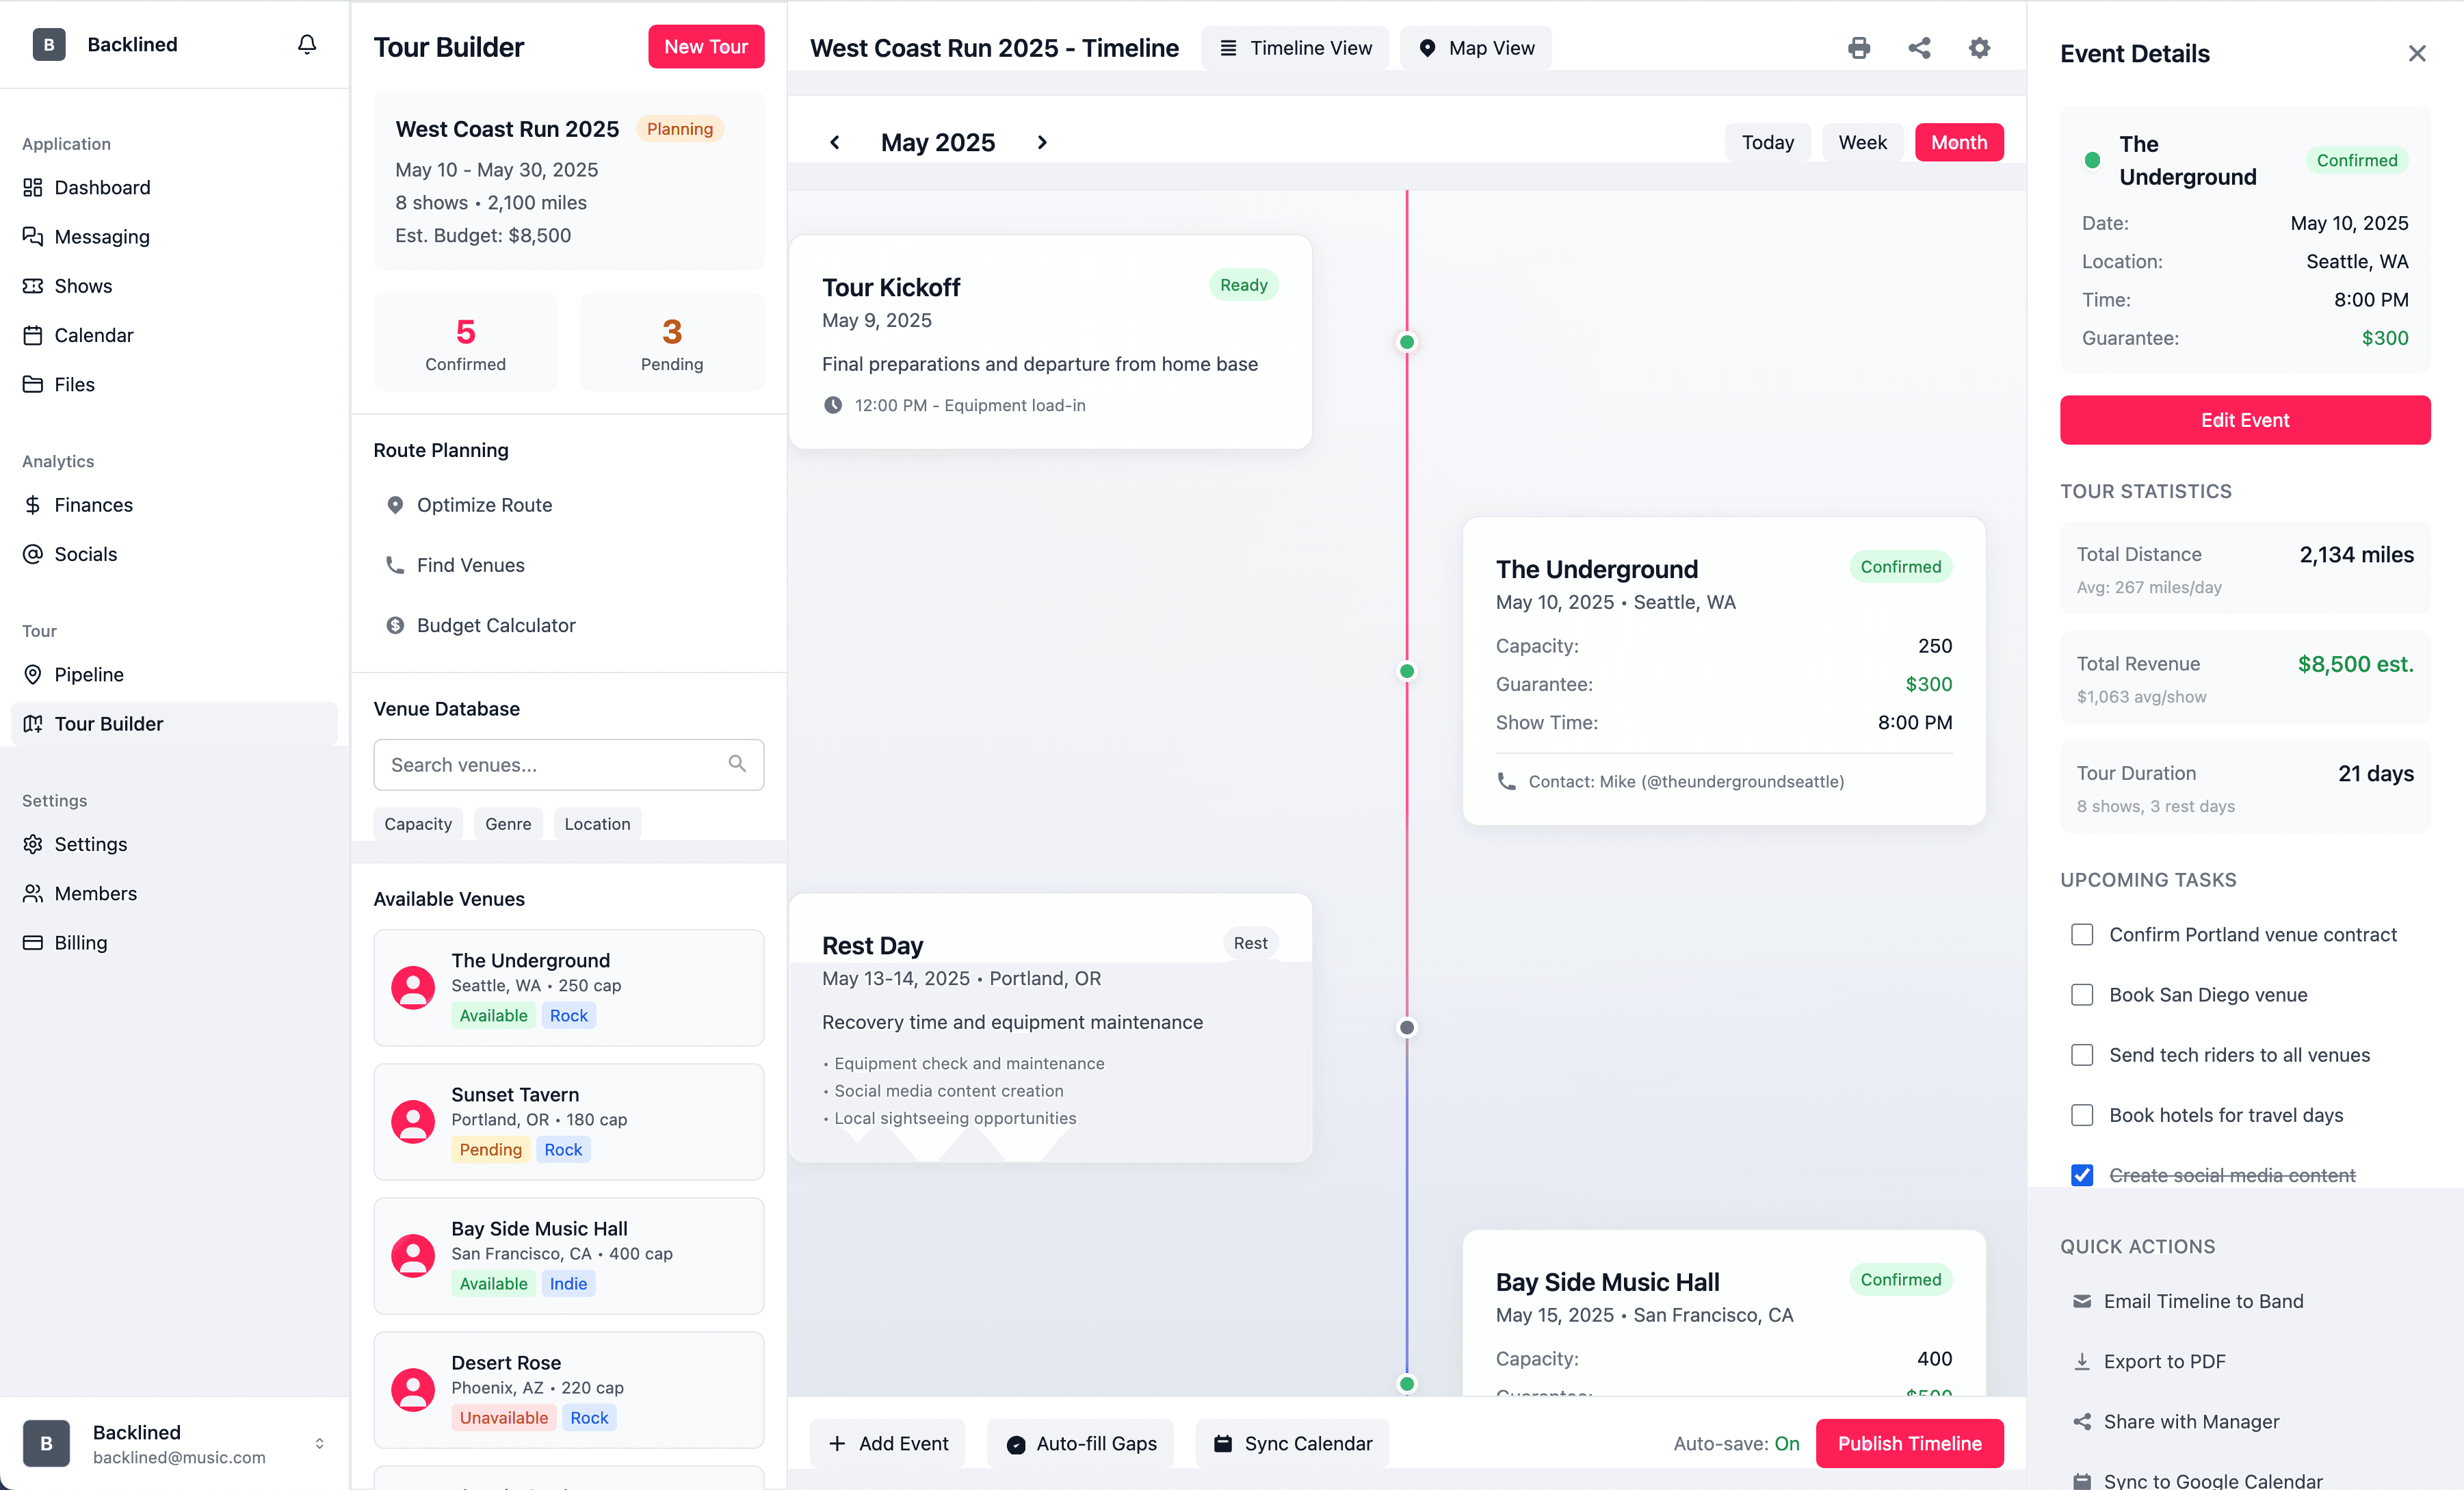This screenshot has width=2464, height=1490.
Task: Go to next month arrow
Action: 1042,142
